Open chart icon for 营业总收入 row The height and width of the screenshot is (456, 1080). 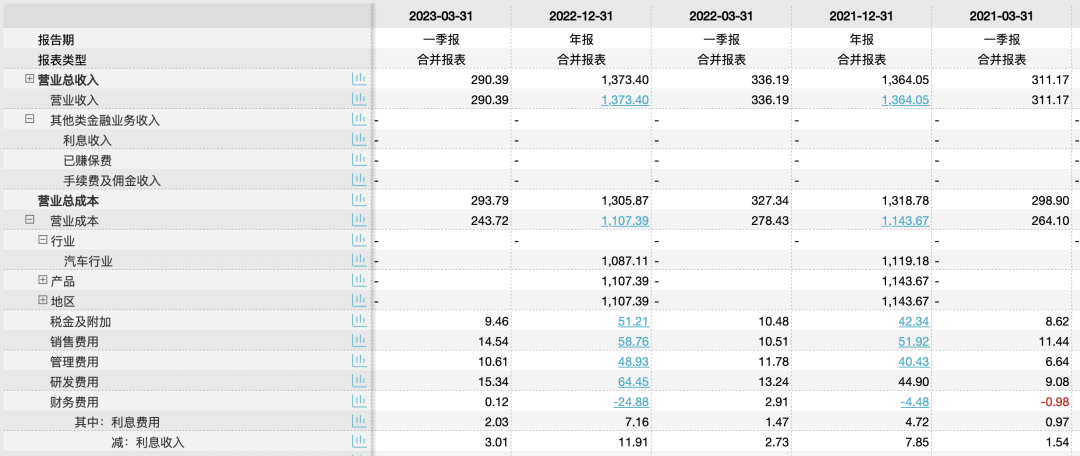(x=359, y=79)
